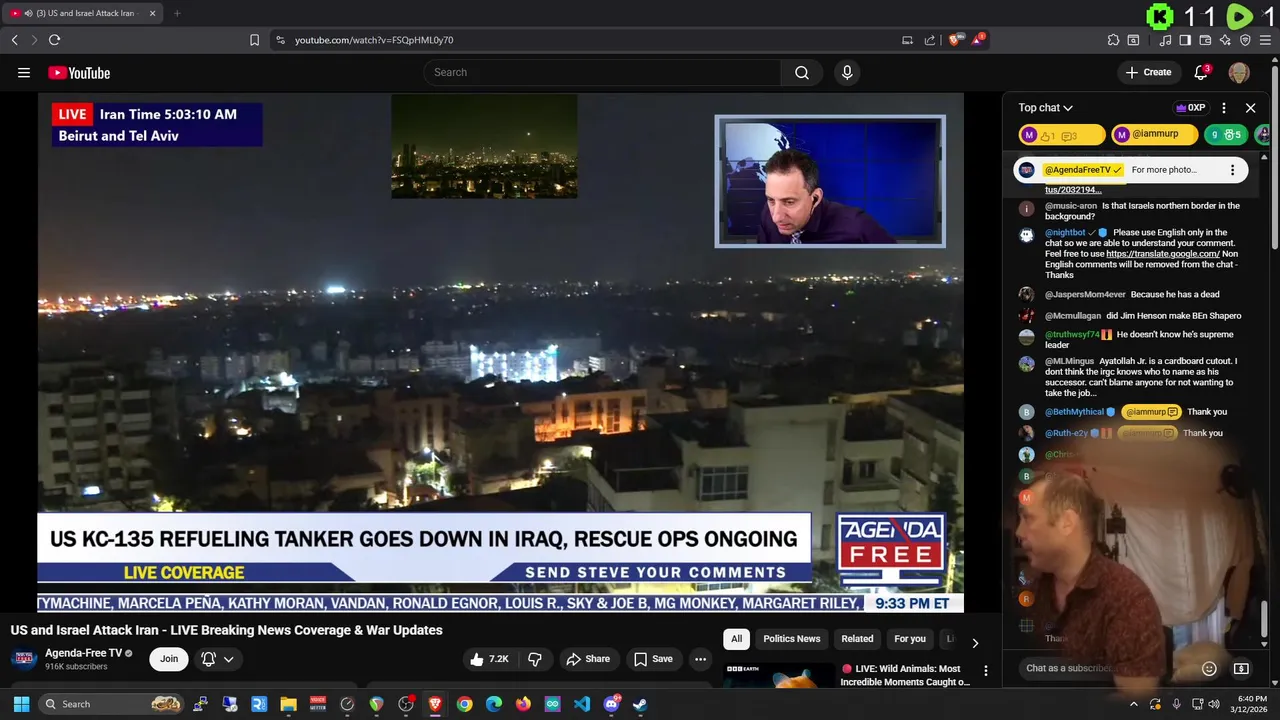The image size is (1280, 720).
Task: Save the video to a playlist
Action: click(x=653, y=659)
